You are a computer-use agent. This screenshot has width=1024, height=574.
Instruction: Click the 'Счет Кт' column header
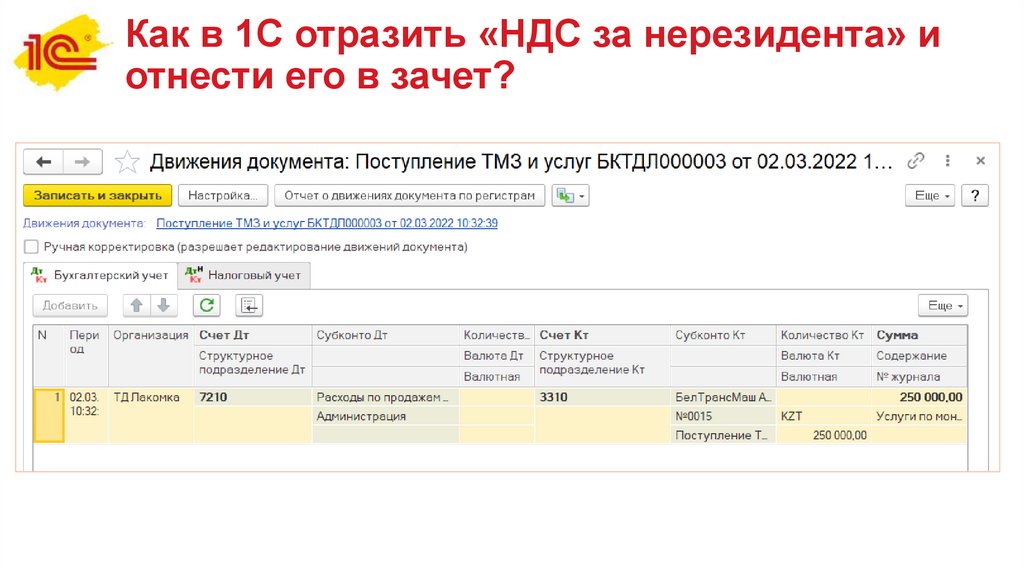point(602,335)
